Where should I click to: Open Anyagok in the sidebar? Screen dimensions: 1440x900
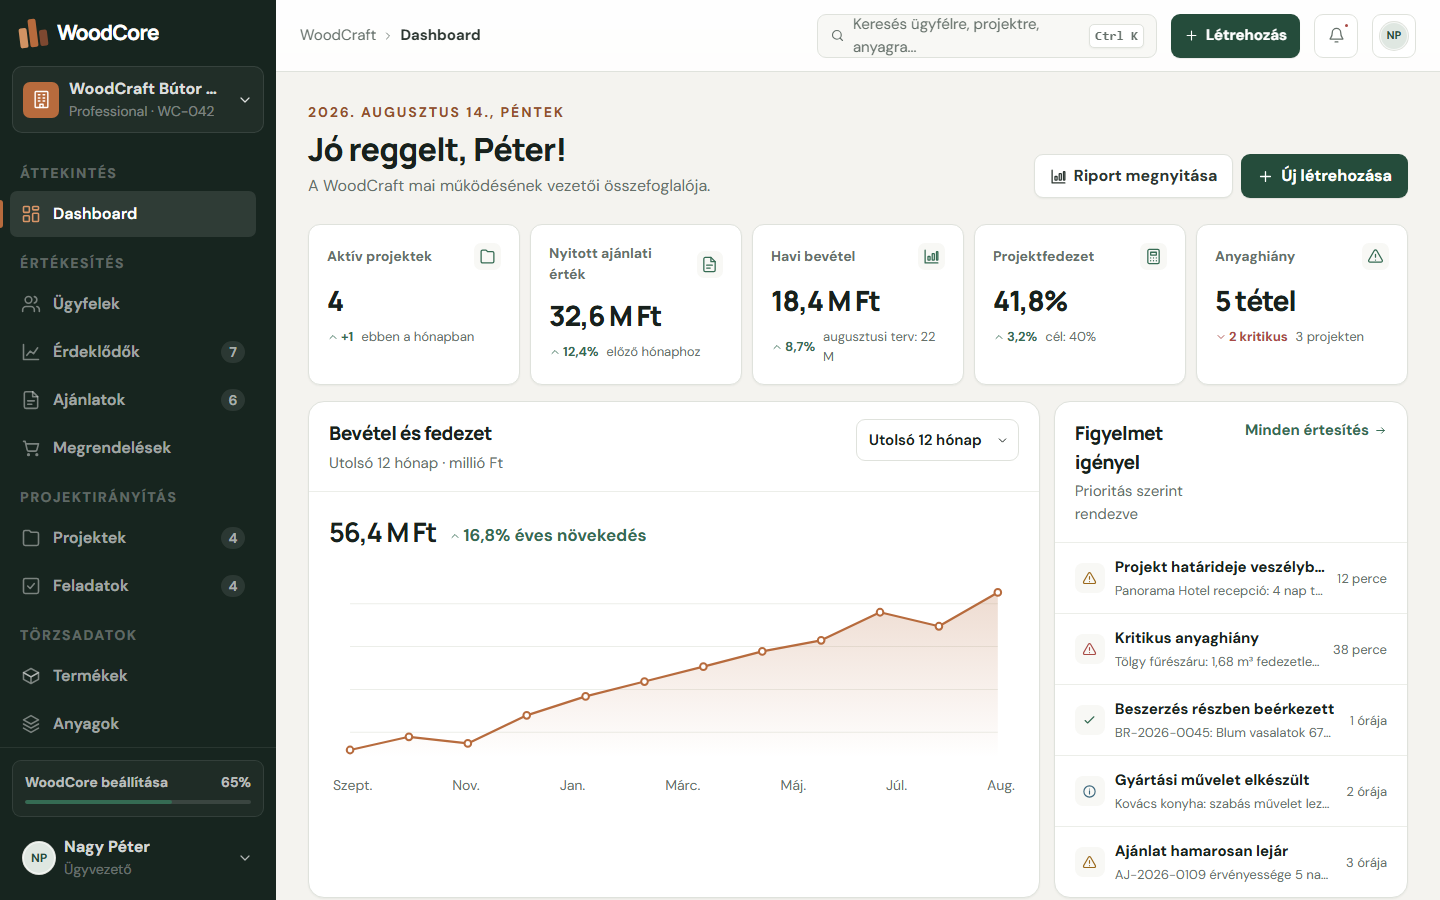click(x=133, y=724)
